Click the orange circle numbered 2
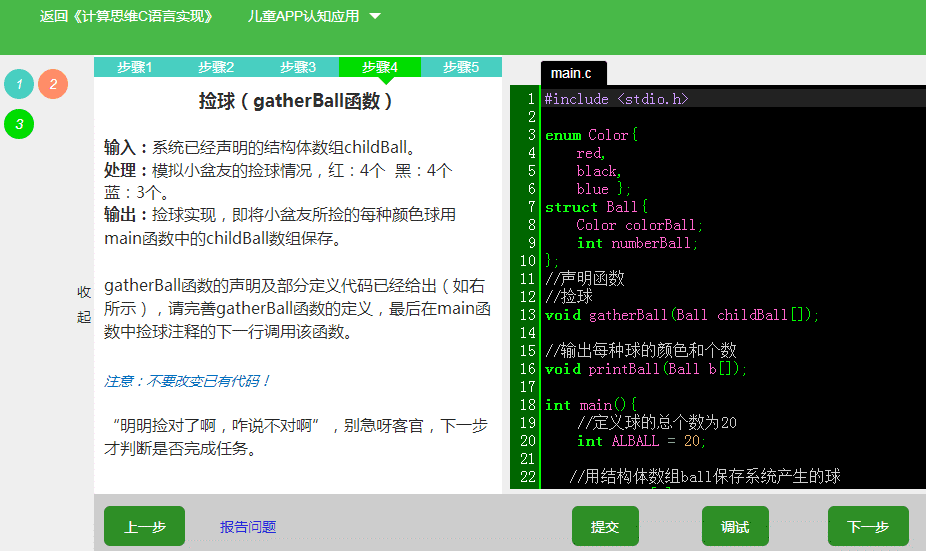 point(53,84)
